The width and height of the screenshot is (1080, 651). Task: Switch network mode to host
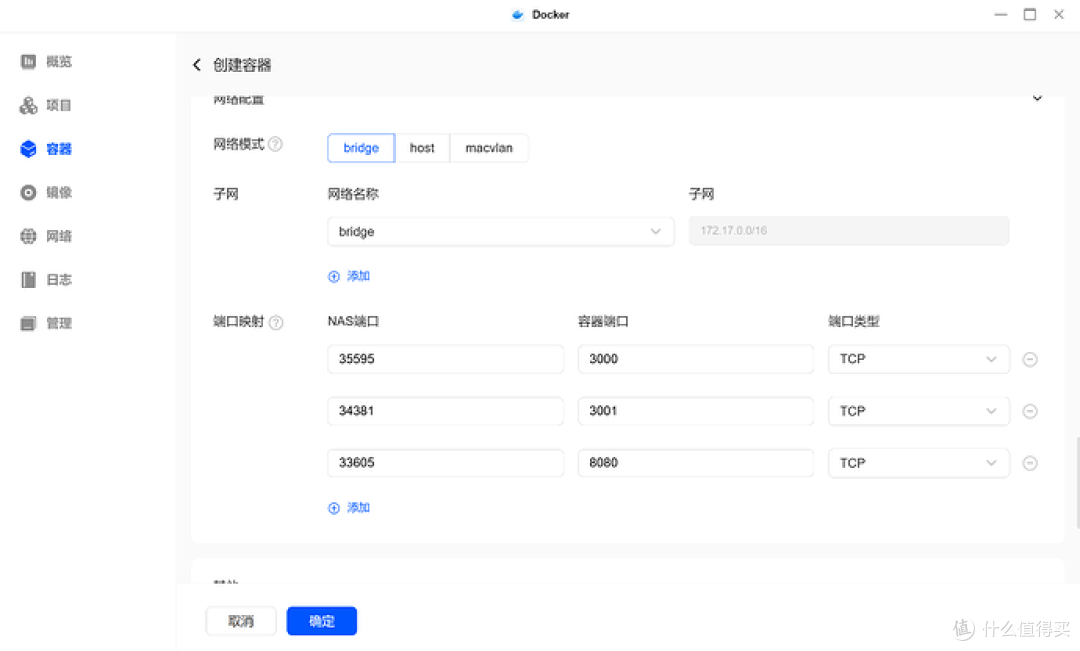[x=422, y=147]
